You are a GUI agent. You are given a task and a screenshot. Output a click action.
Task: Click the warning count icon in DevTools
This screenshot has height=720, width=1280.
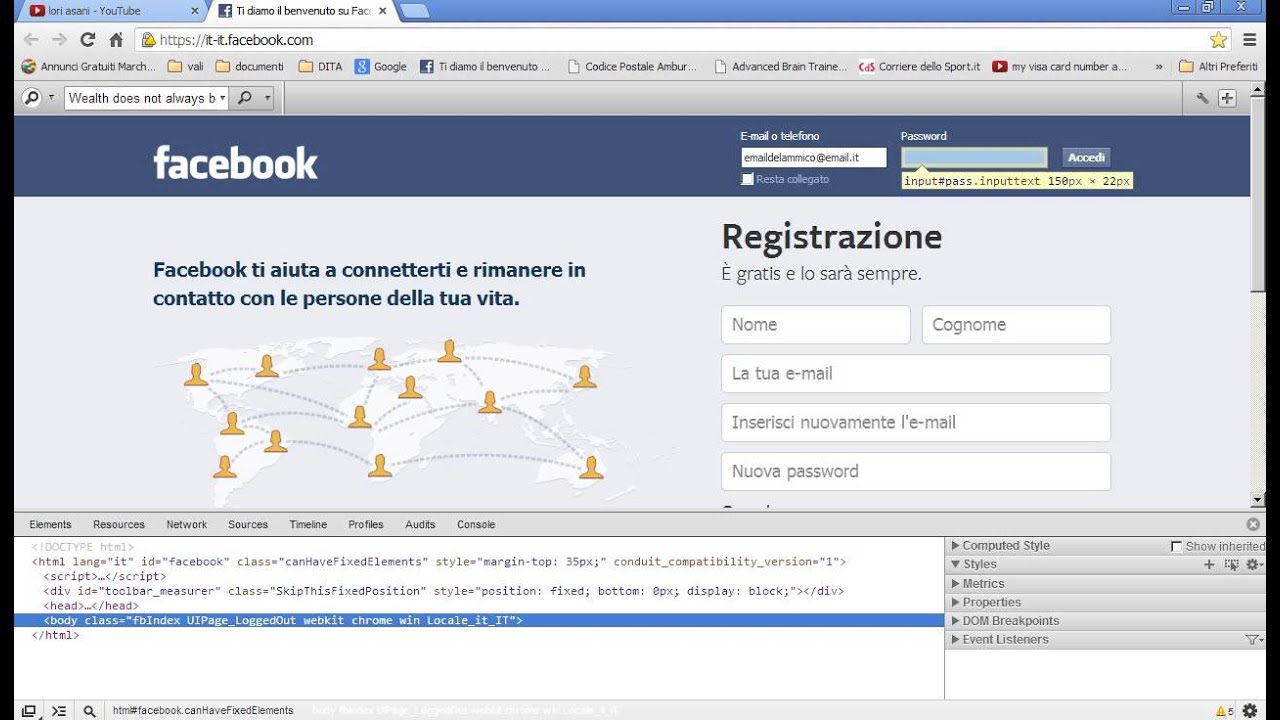(1225, 711)
